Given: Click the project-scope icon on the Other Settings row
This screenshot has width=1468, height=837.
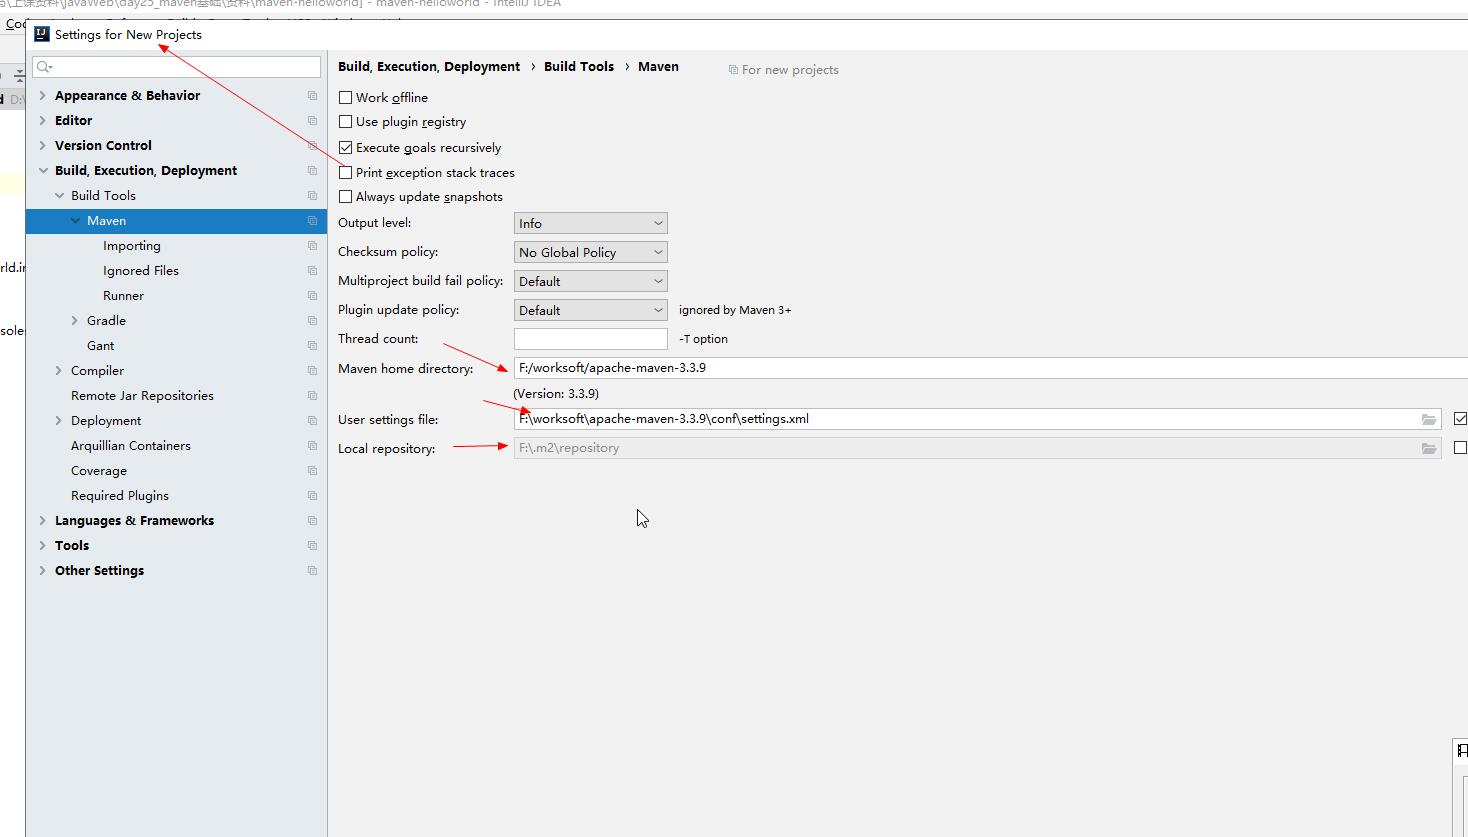Looking at the screenshot, I should [x=312, y=571].
